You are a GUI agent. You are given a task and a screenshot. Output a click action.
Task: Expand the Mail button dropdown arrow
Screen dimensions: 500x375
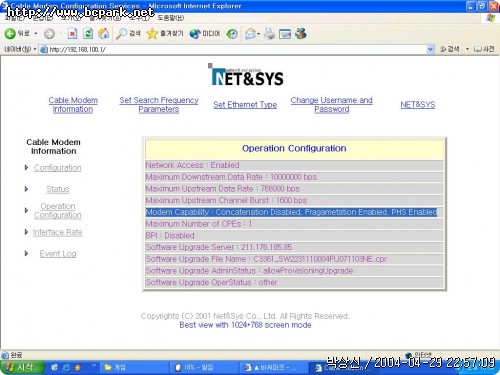click(259, 34)
